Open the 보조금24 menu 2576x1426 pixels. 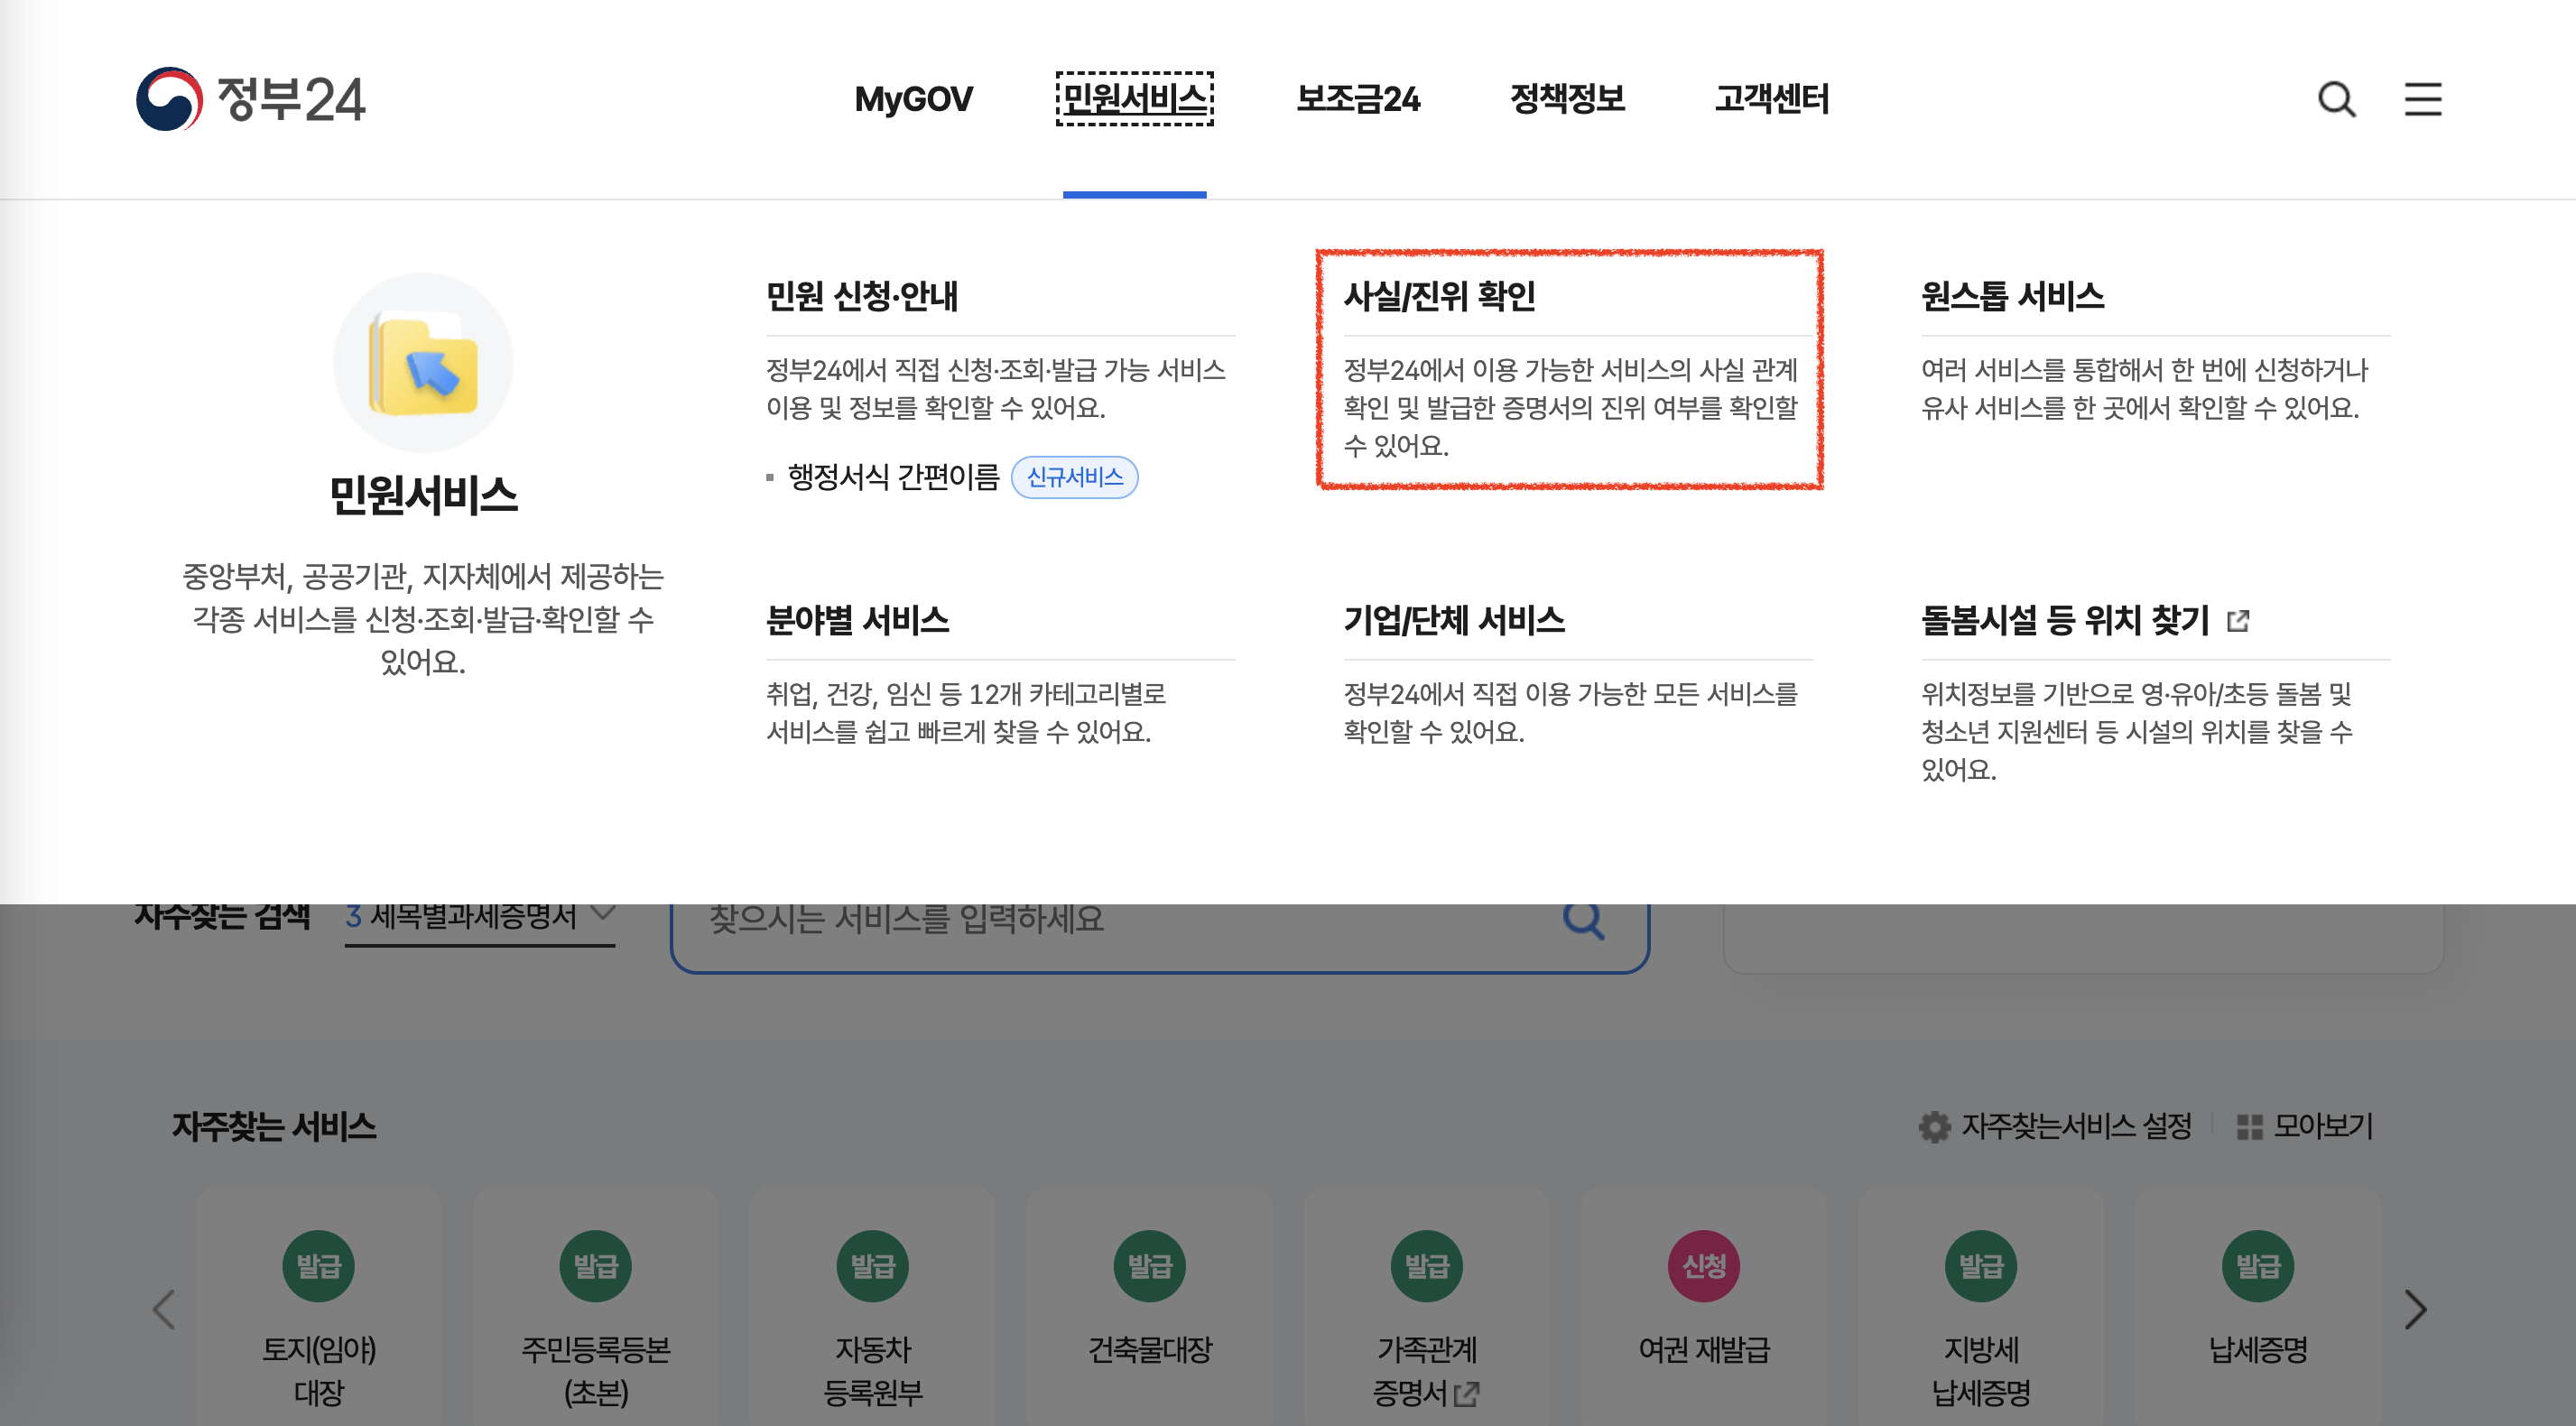[1357, 99]
